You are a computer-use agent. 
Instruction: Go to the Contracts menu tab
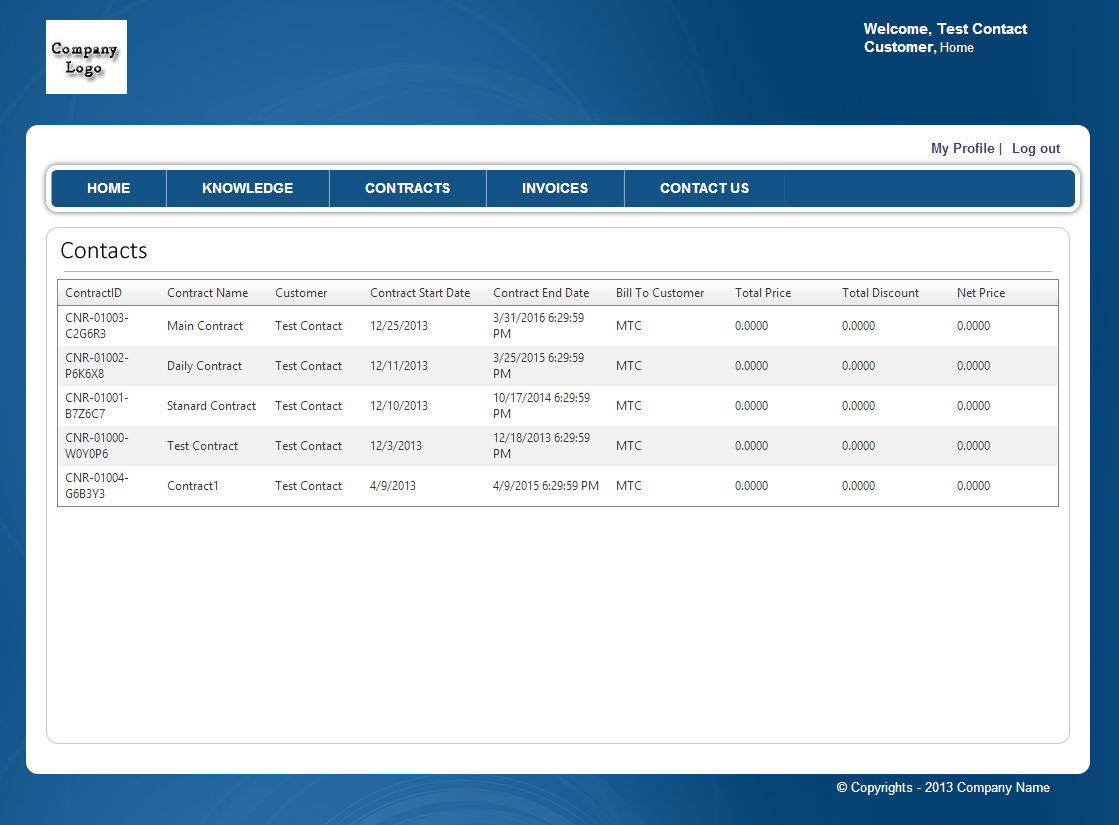pos(407,188)
